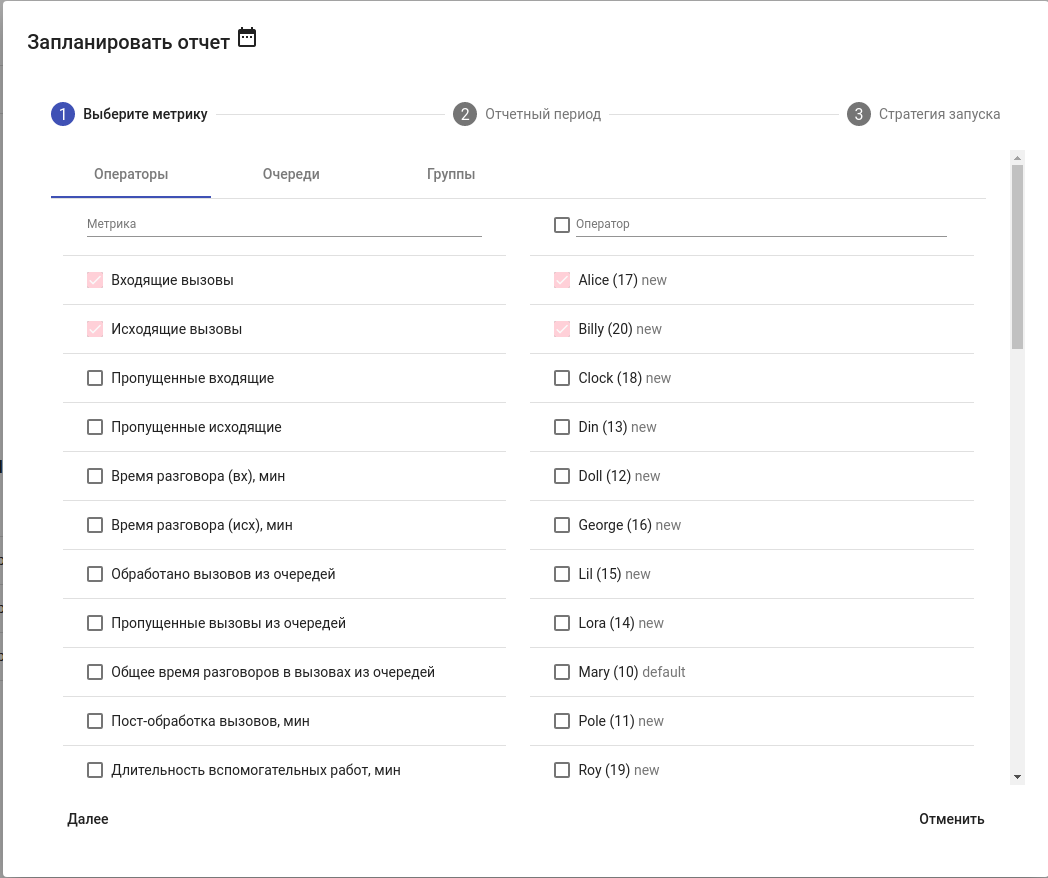The image size is (1048, 878).
Task: Click 'Отменить' to cancel the report
Action: [x=951, y=819]
